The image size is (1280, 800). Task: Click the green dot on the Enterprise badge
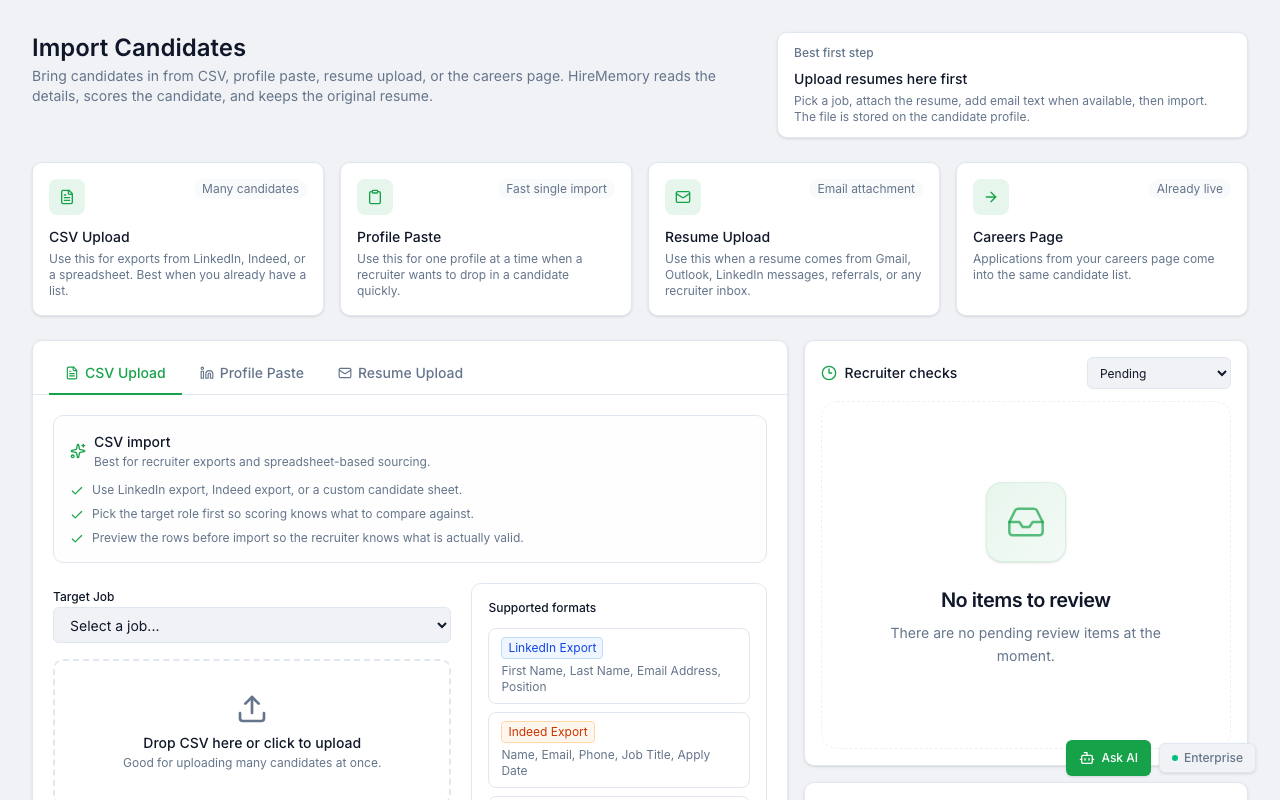1175,758
